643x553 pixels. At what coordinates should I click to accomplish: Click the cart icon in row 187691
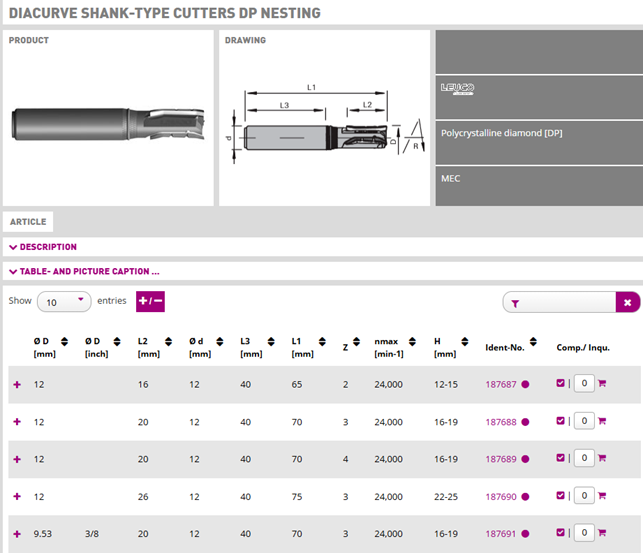point(602,533)
